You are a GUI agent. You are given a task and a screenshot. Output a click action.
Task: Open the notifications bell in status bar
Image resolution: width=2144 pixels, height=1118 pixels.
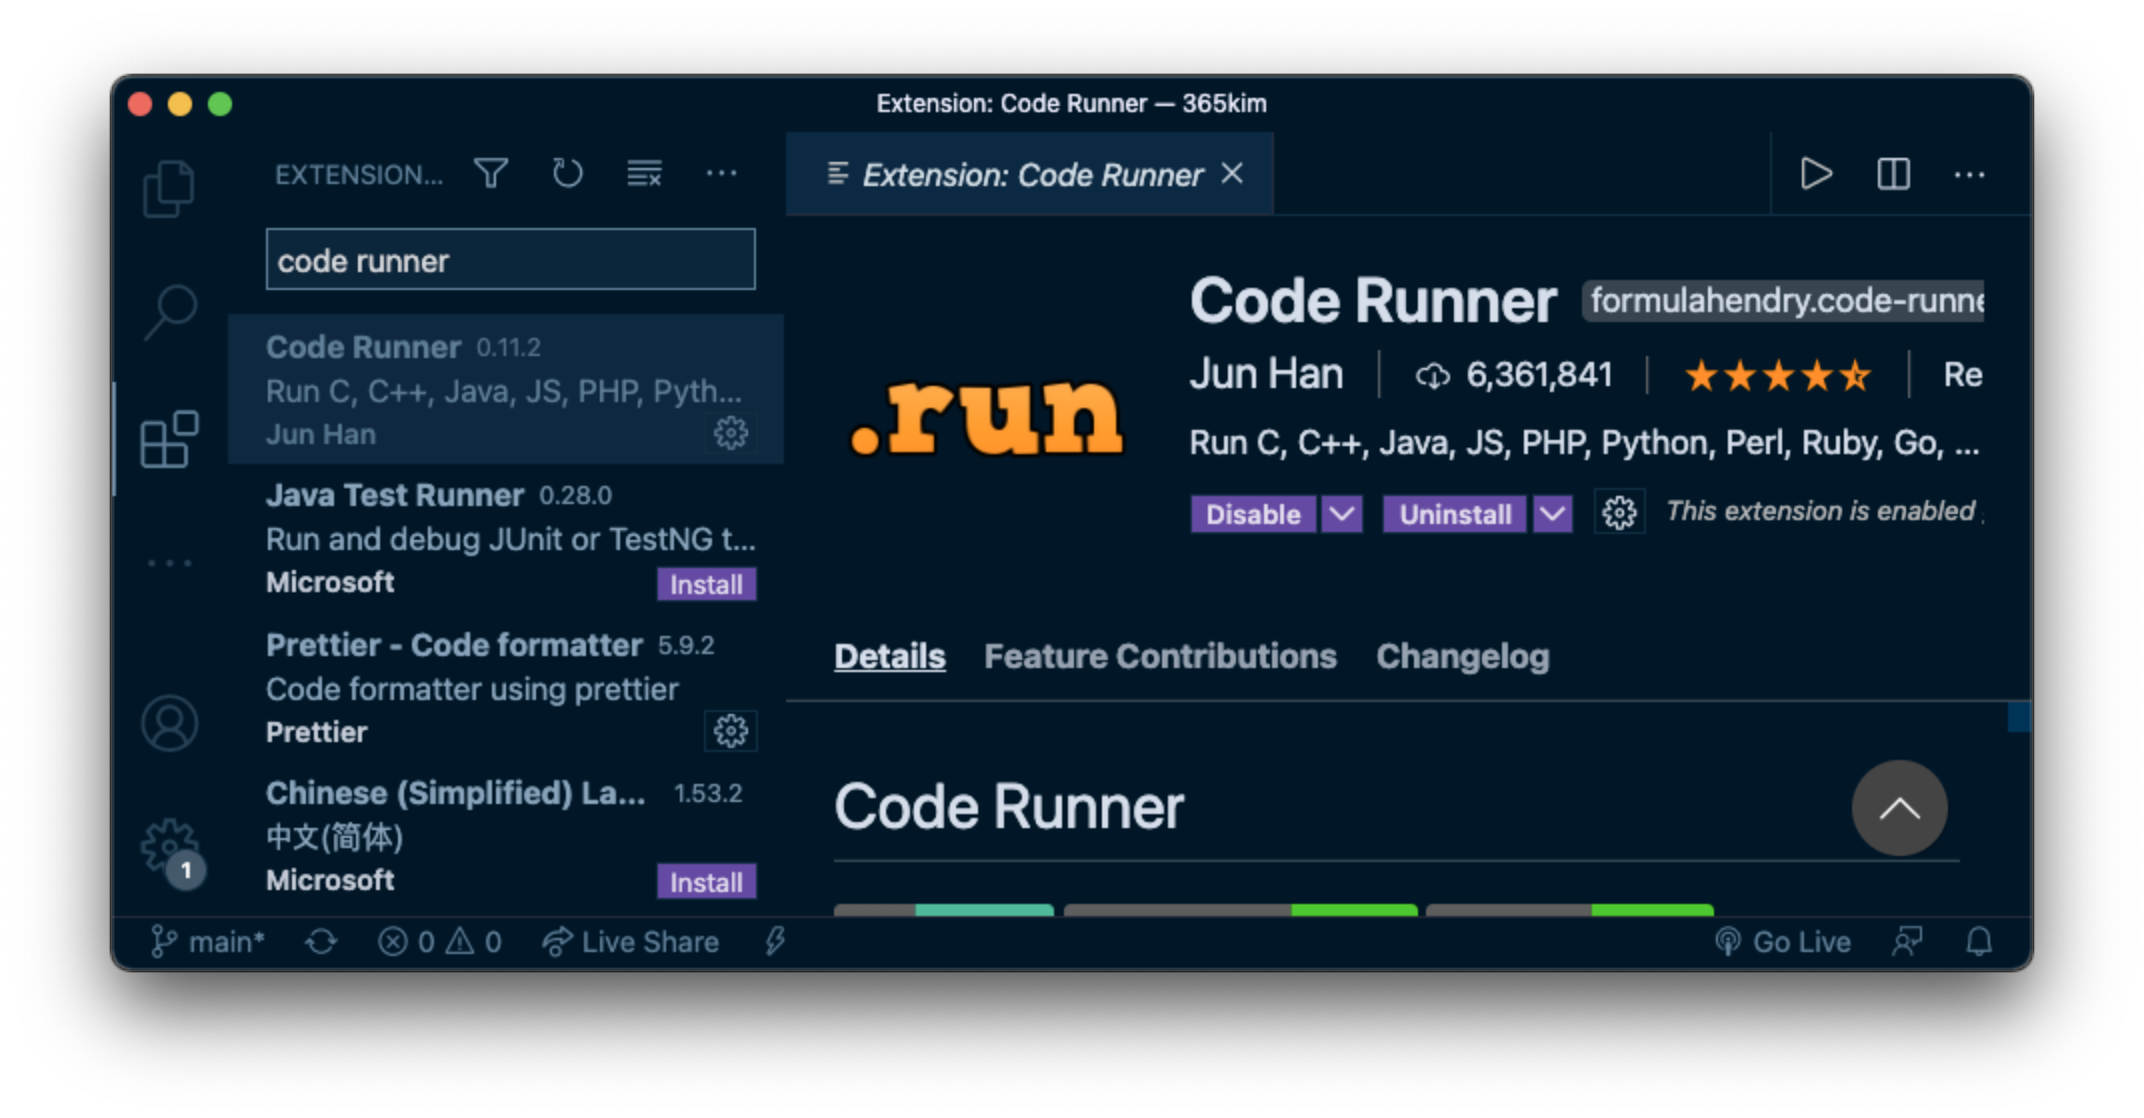point(1979,942)
